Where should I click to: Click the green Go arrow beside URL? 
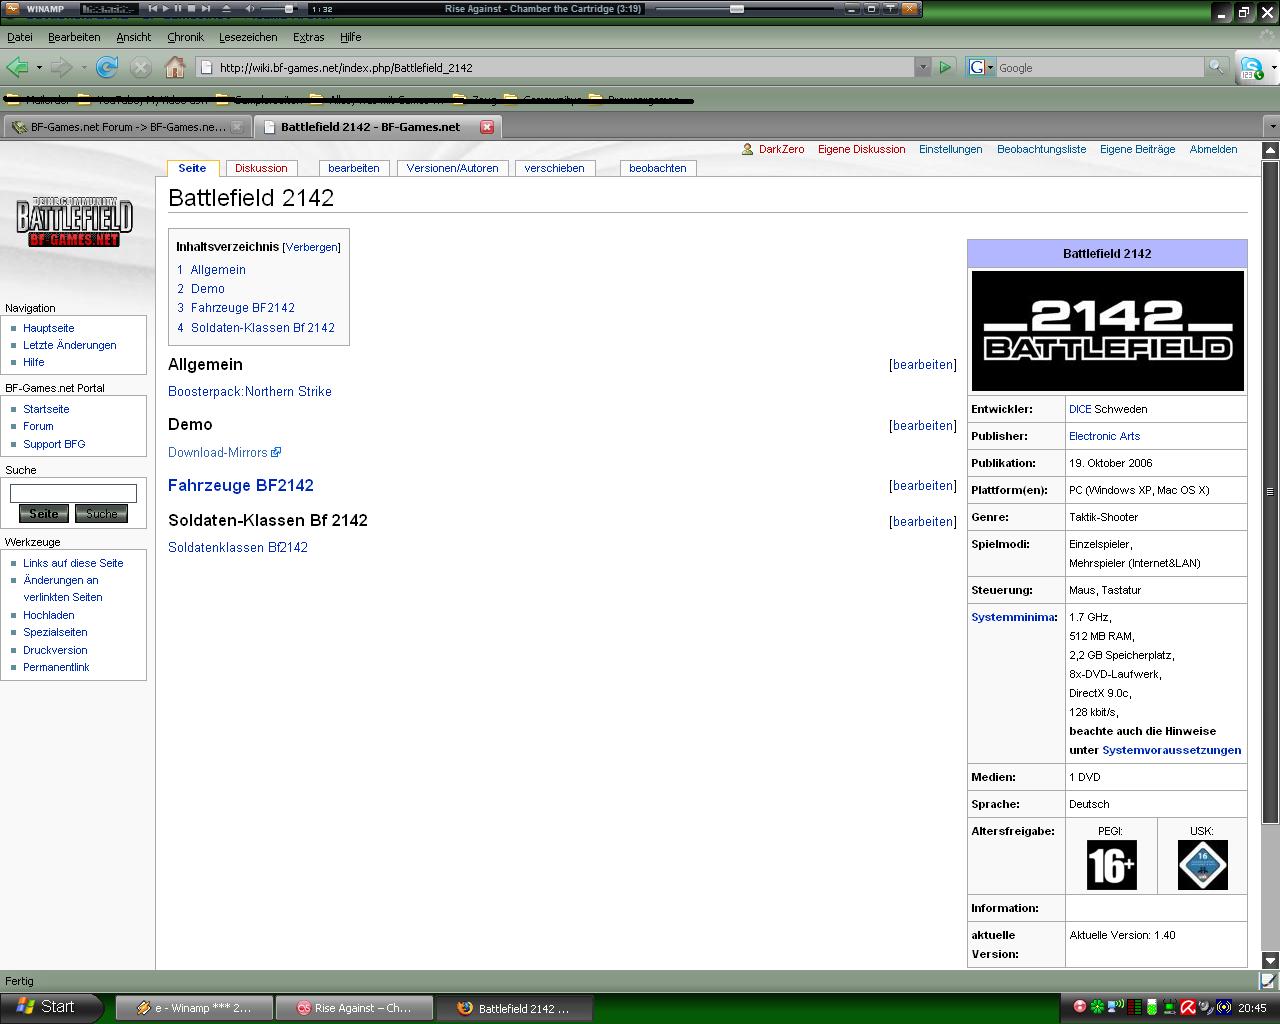(x=945, y=67)
